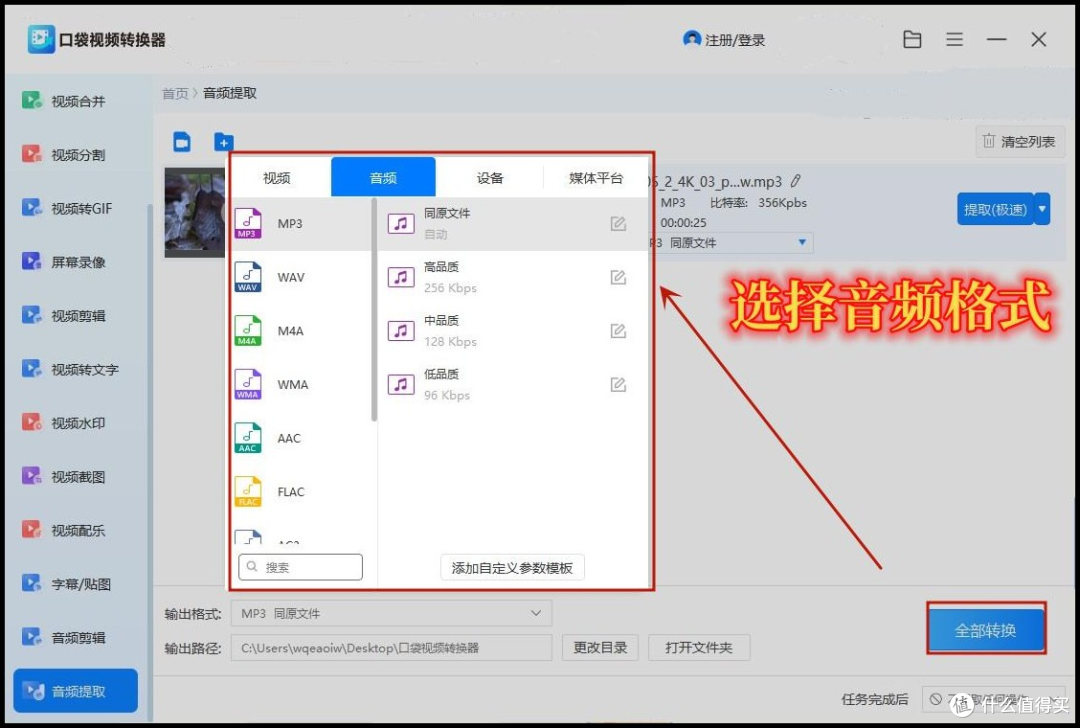Click the video file thumbnail
Viewport: 1080px width, 728px height.
coord(195,213)
